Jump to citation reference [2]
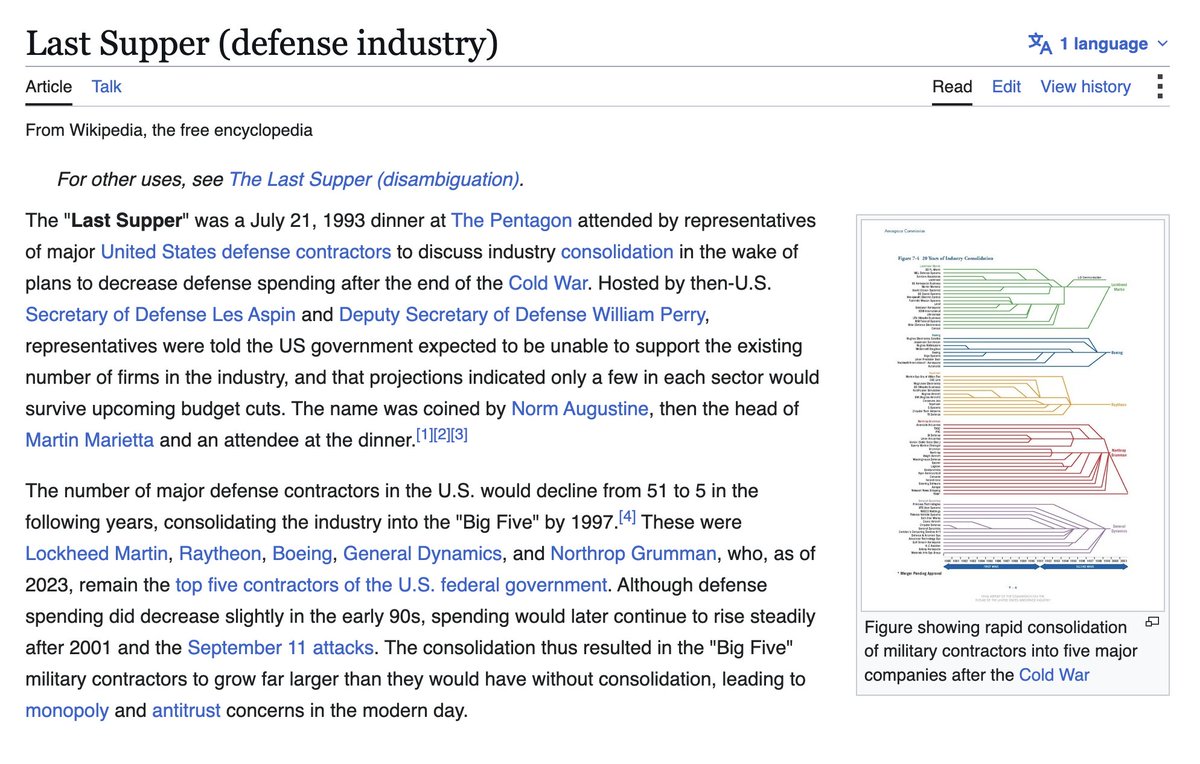This screenshot has height=764, width=1200. click(442, 435)
